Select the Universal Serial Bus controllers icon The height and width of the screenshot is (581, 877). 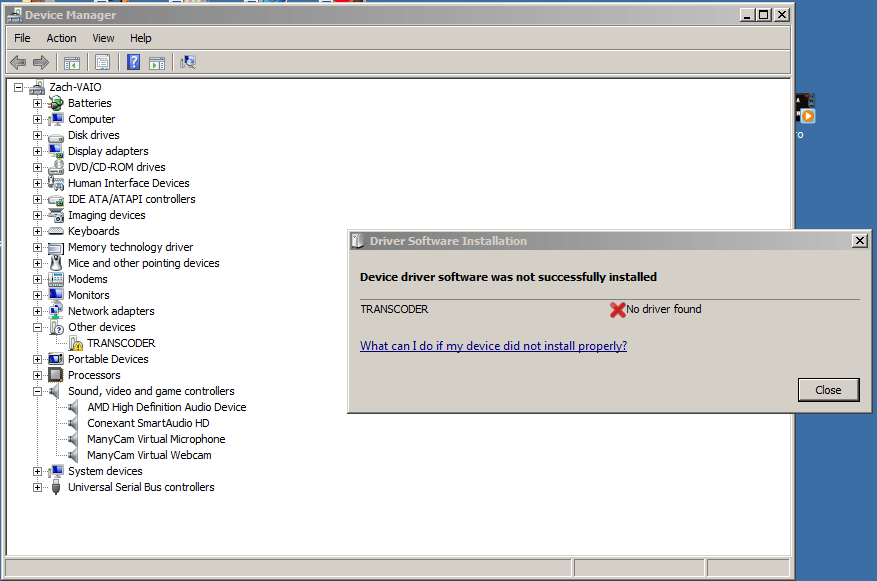[x=56, y=487]
